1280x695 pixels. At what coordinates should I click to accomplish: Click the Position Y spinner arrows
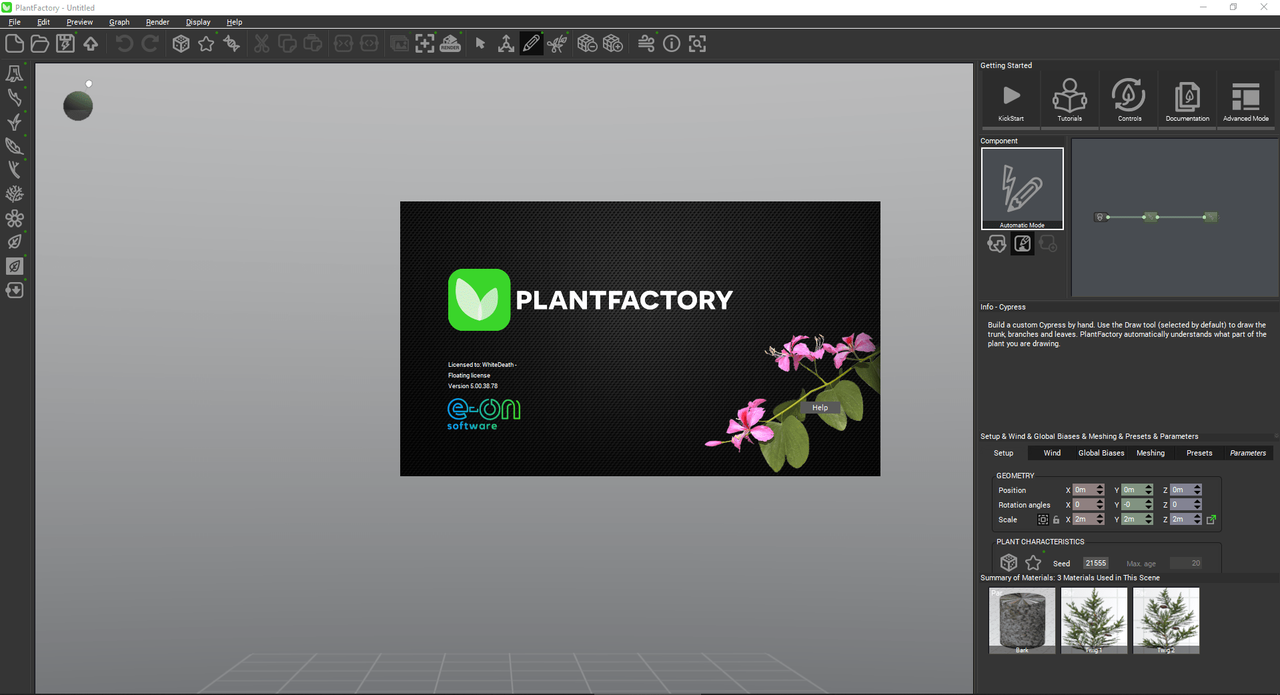[1150, 490]
